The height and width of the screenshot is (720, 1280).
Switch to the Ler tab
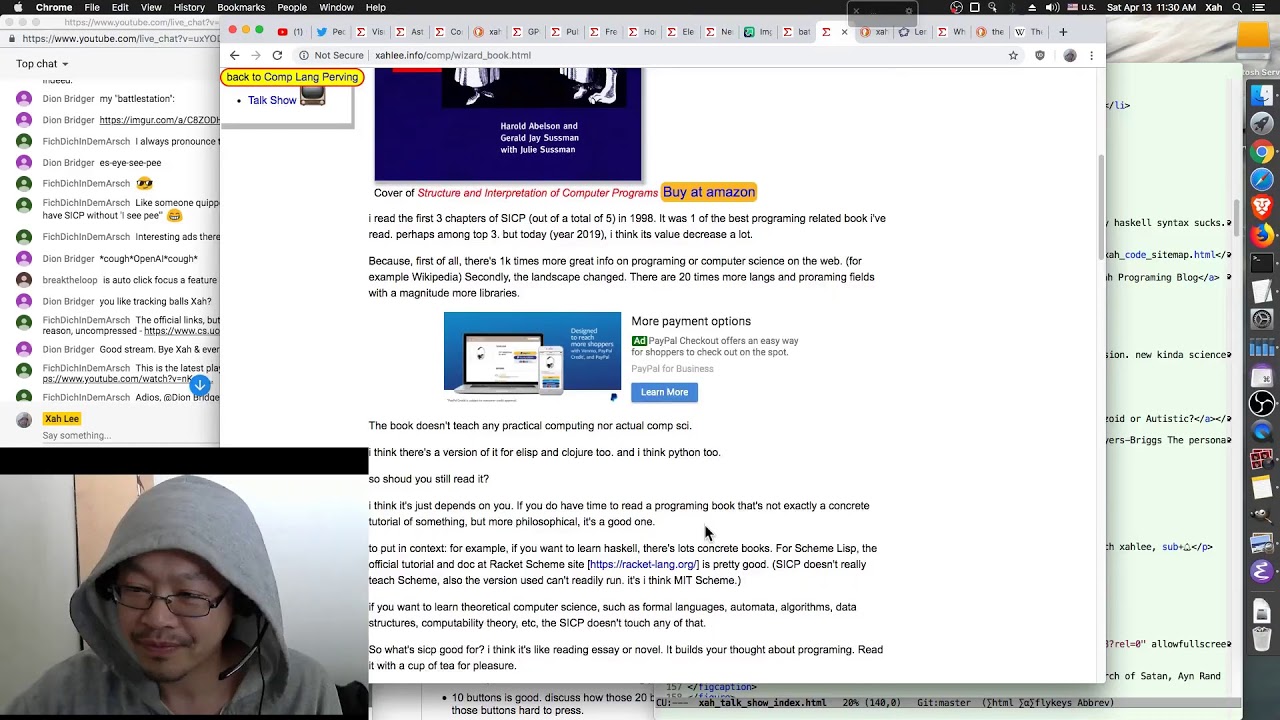(912, 32)
